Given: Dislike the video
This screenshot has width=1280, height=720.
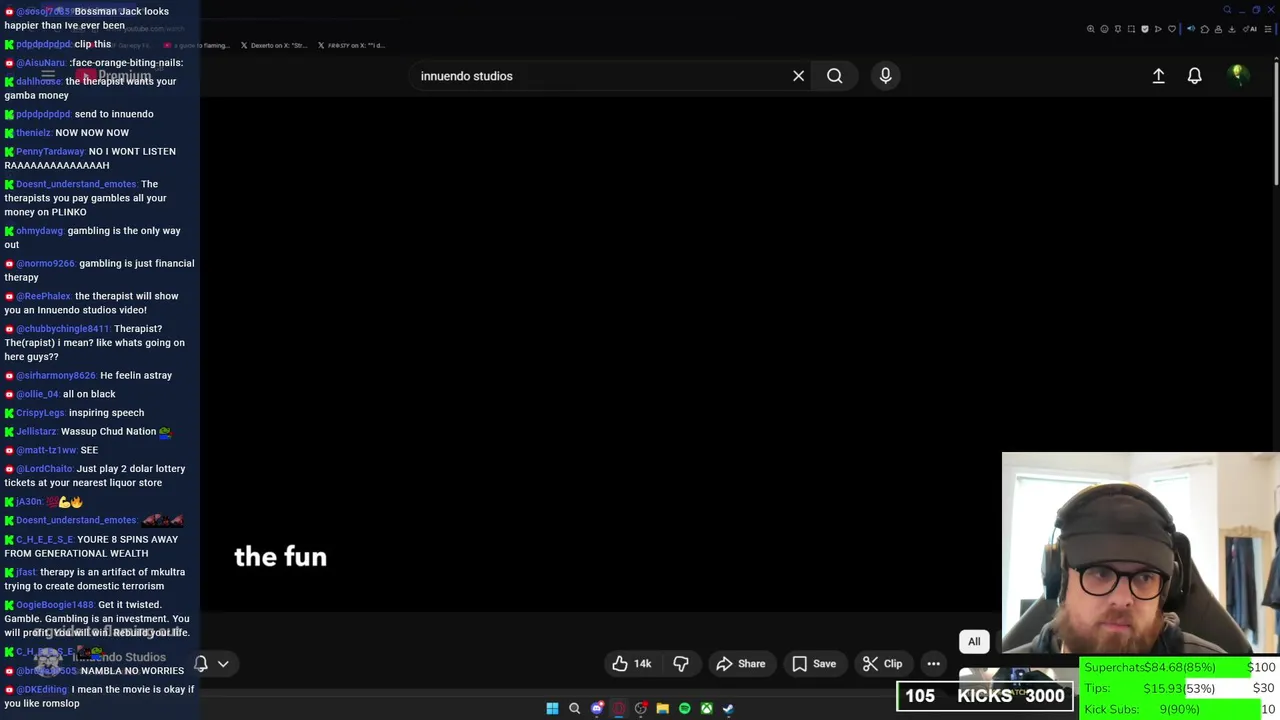Looking at the screenshot, I should (x=681, y=664).
